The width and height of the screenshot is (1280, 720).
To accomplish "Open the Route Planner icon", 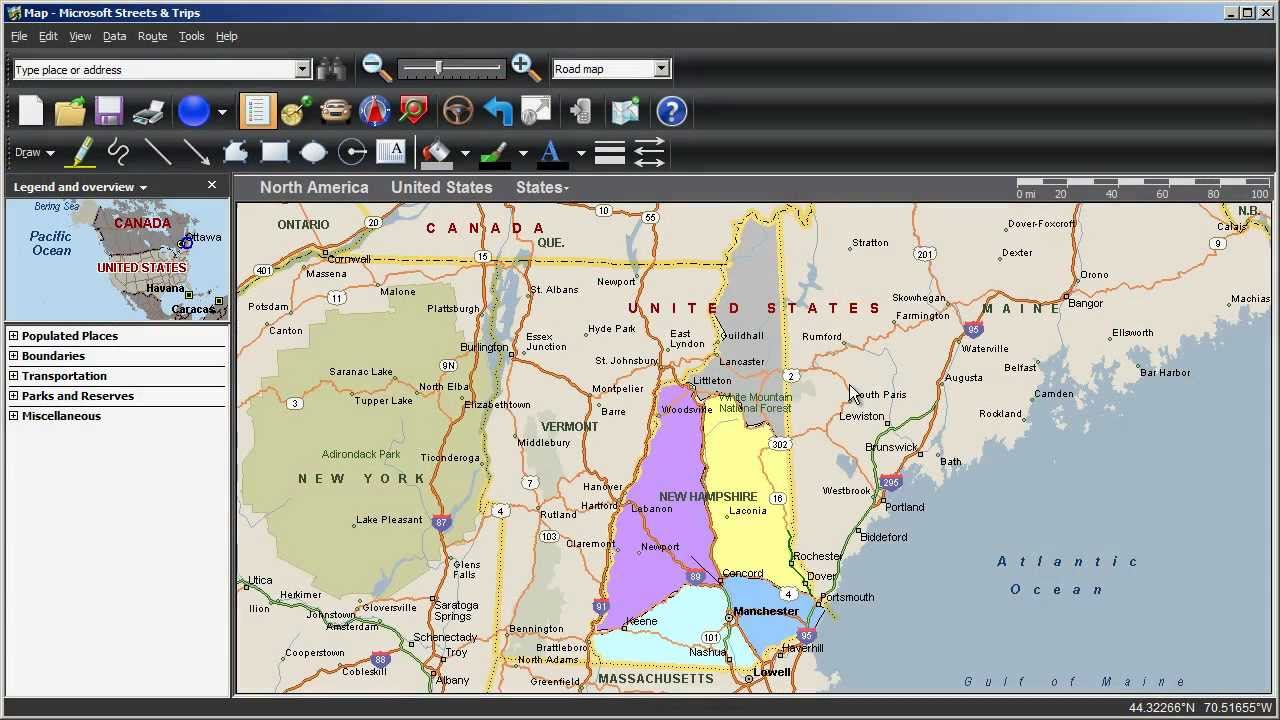I will click(x=296, y=111).
